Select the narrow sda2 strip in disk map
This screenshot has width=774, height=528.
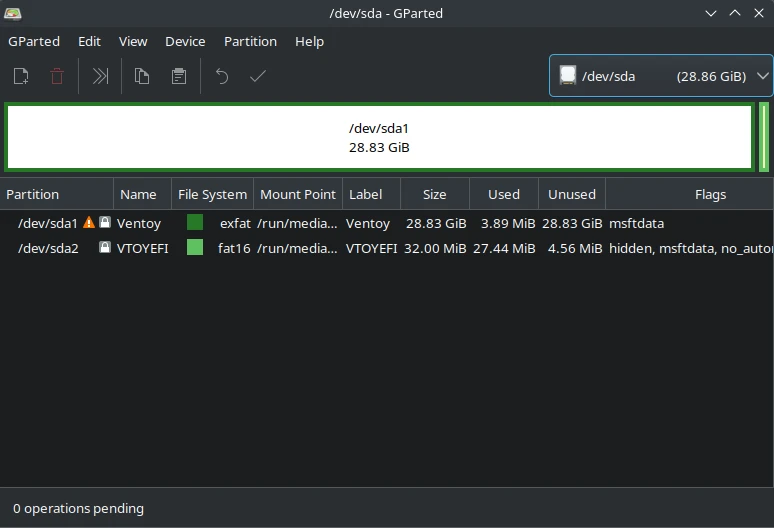[764, 137]
